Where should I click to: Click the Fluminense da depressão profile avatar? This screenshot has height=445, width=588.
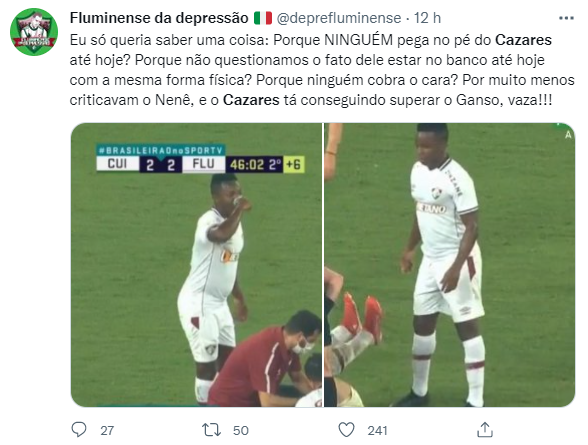[x=34, y=32]
